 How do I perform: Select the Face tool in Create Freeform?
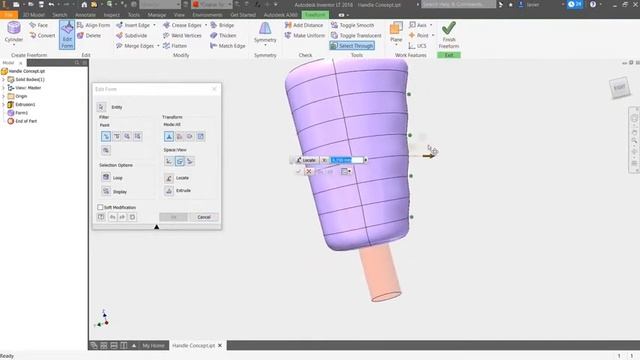coord(38,25)
